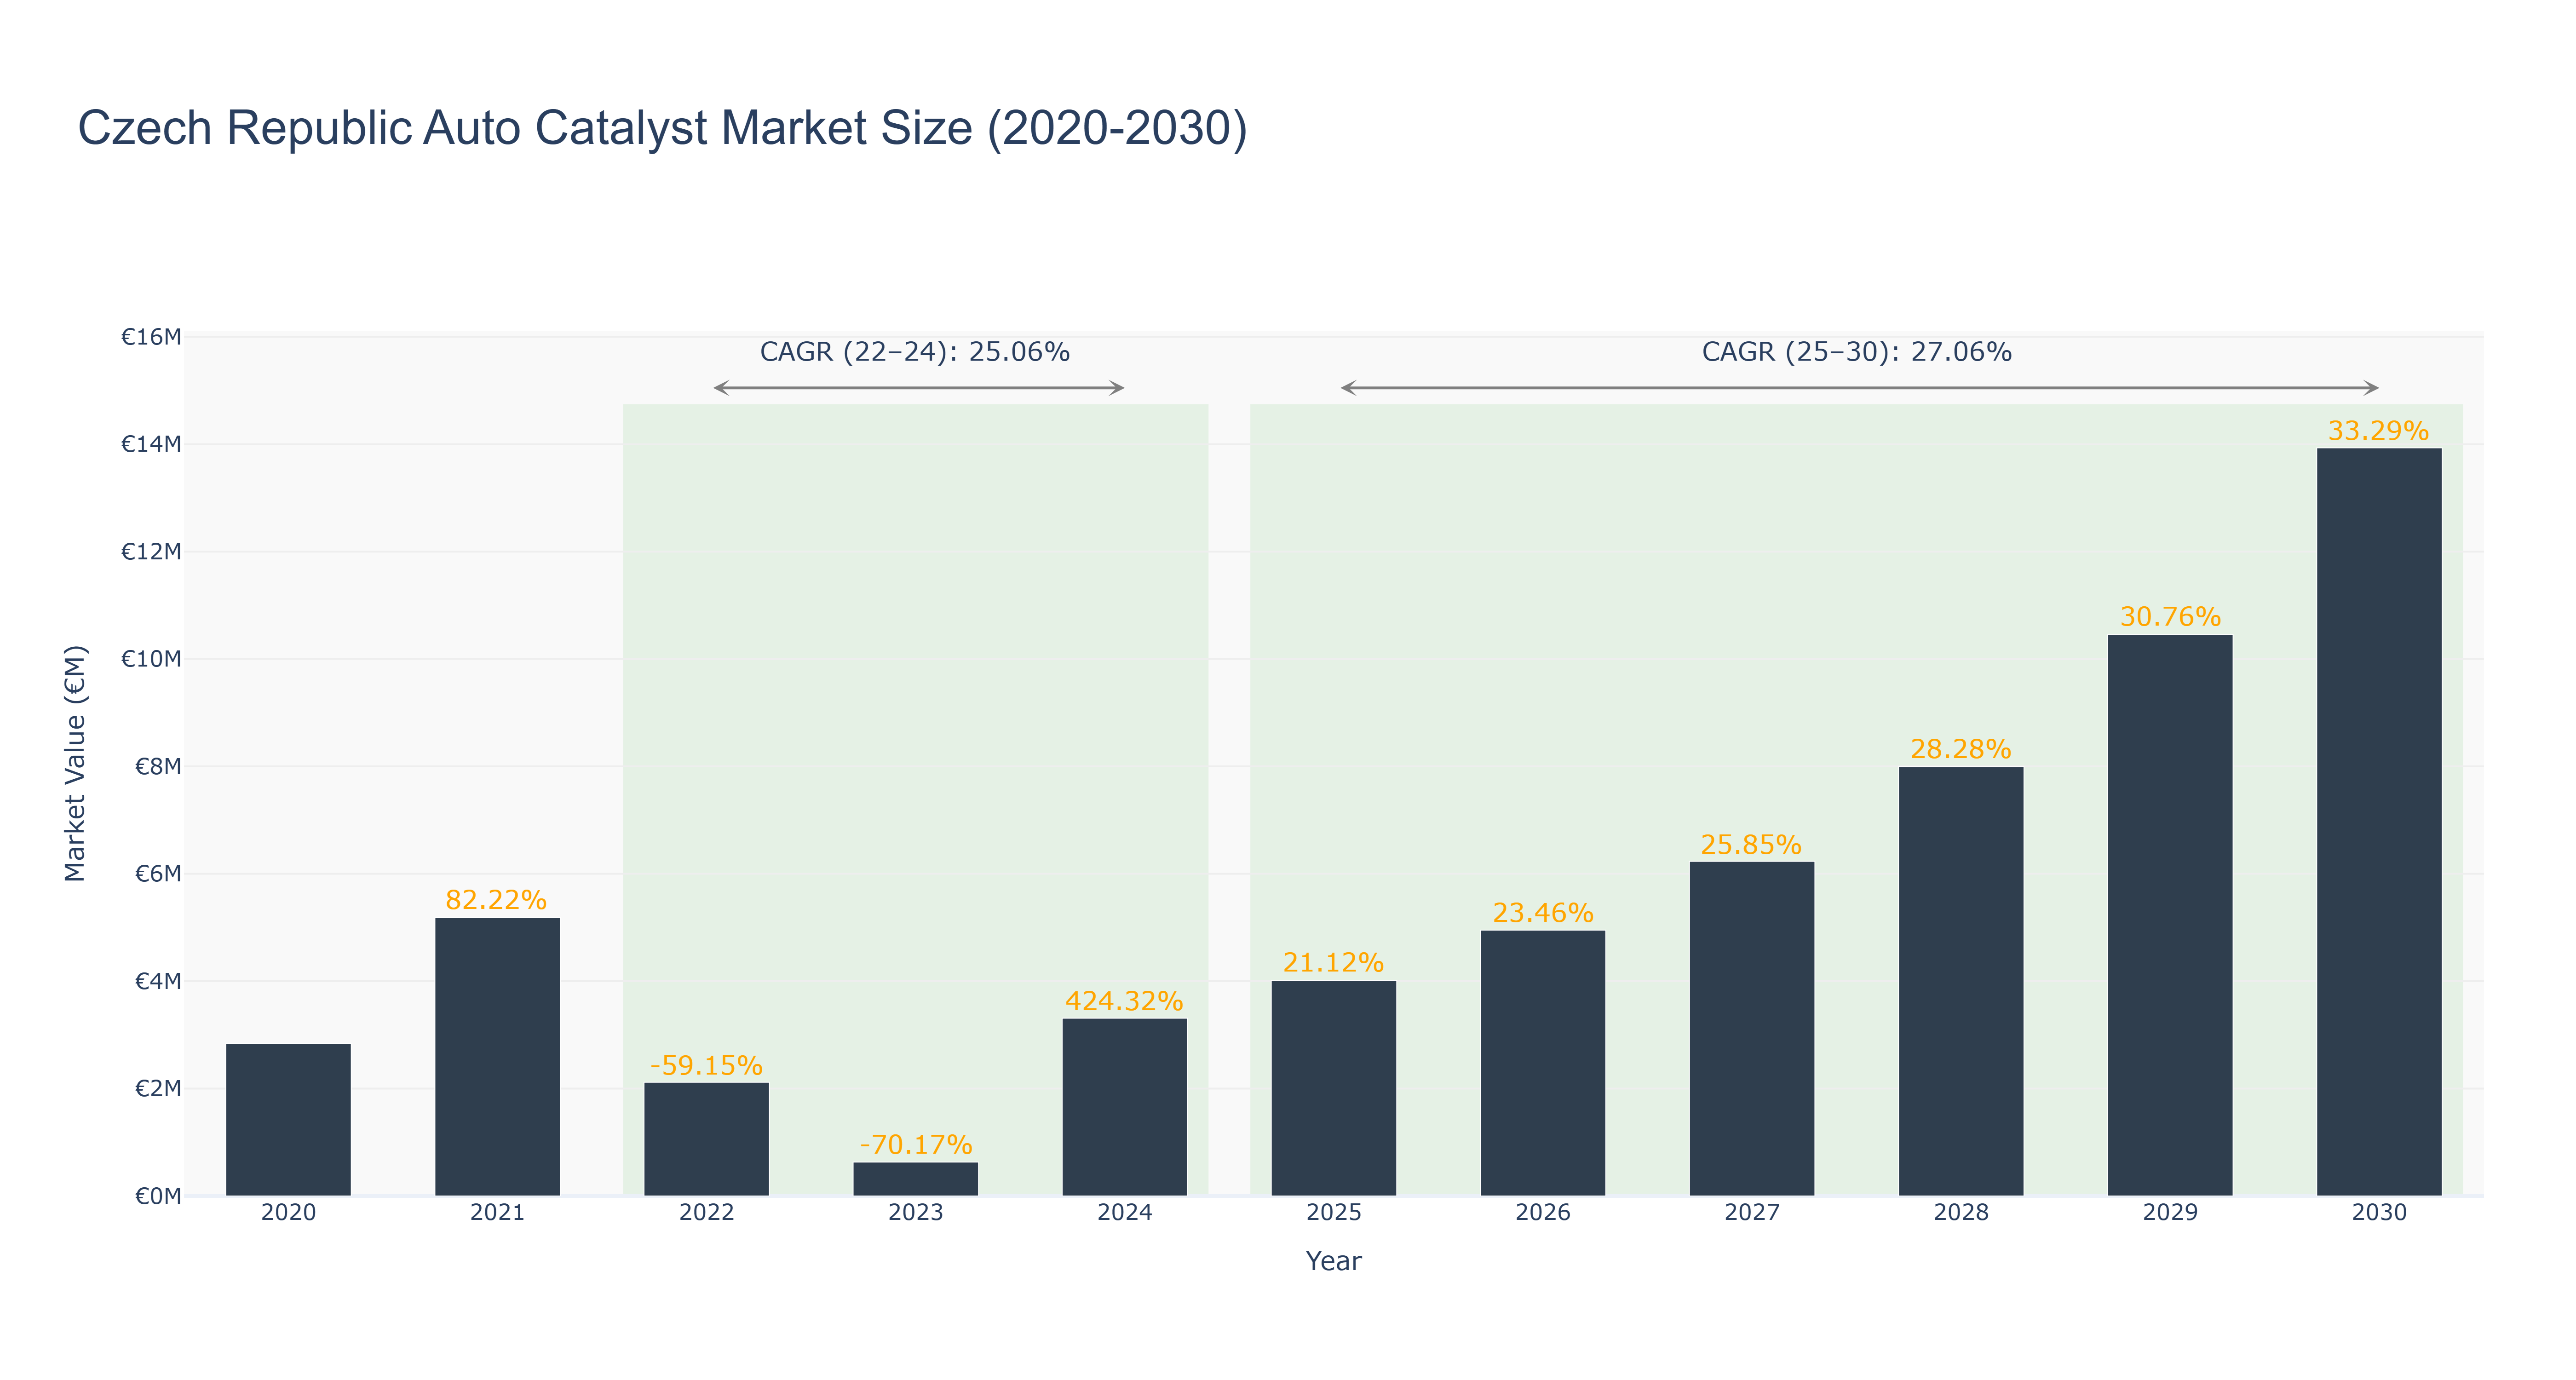Image resolution: width=2576 pixels, height=1380 pixels.
Task: Click the 2022 market value bar
Action: tap(706, 1138)
